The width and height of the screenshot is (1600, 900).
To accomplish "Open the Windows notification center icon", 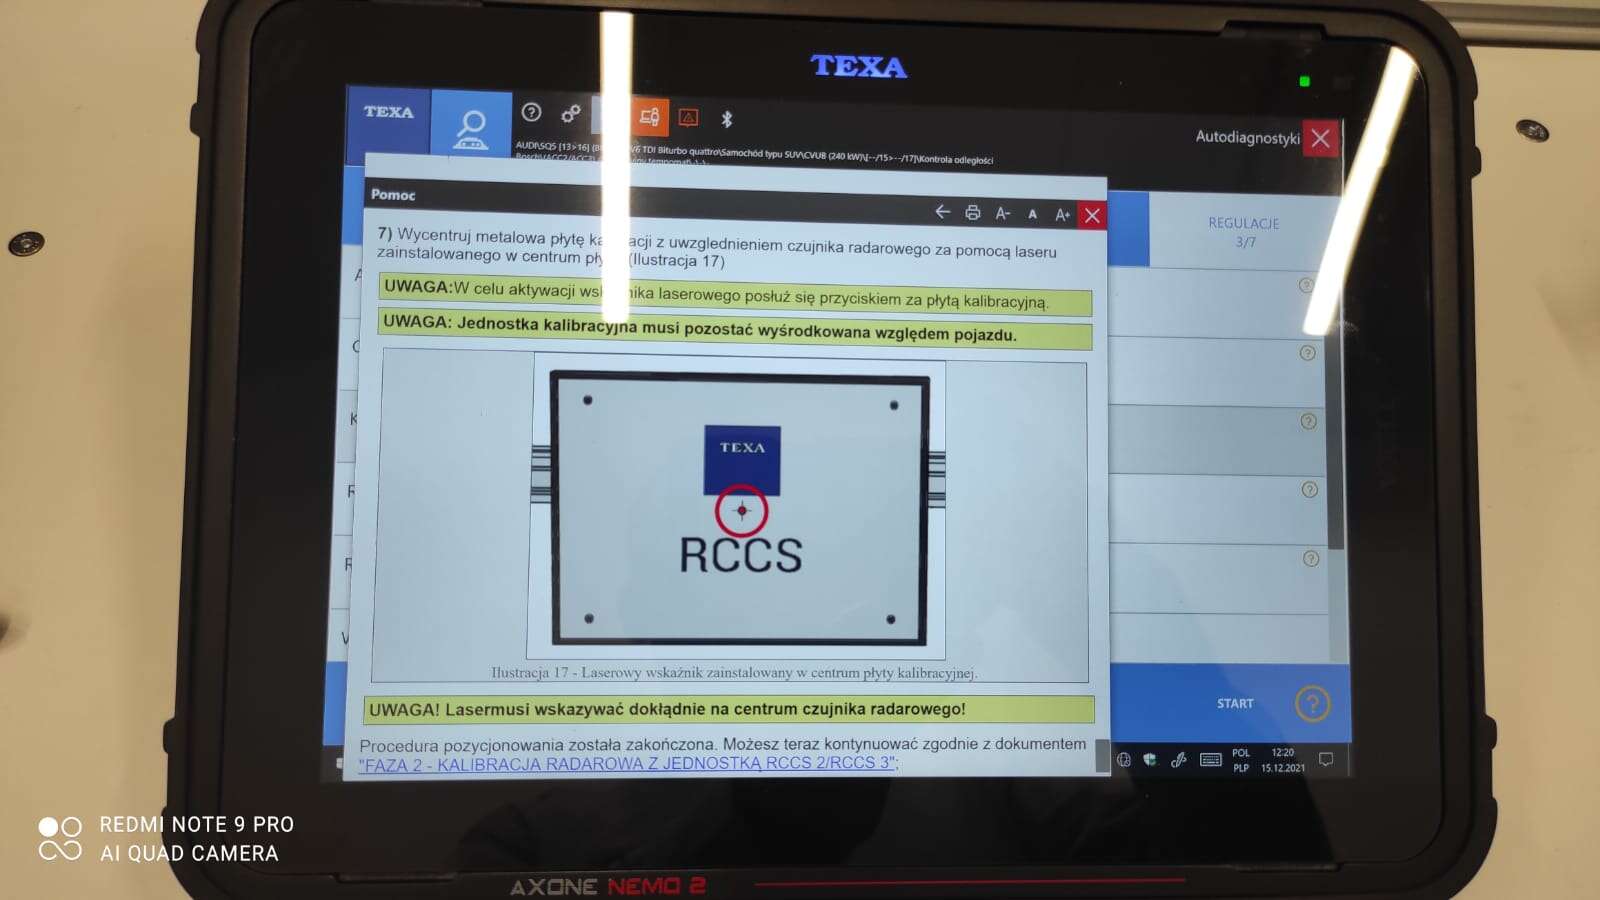I will pyautogui.click(x=1326, y=760).
